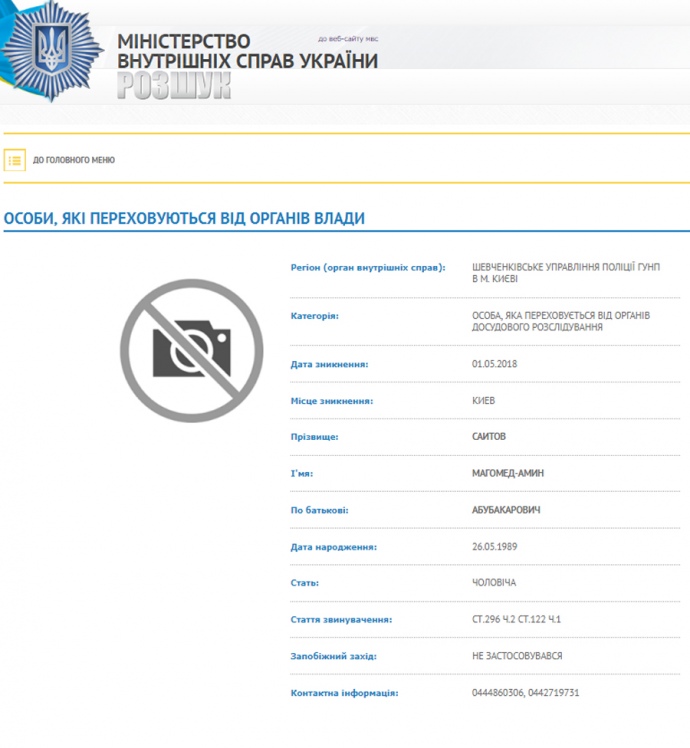Click the date of disappearance value 01.05.2018
The image size is (690, 748).
point(495,364)
